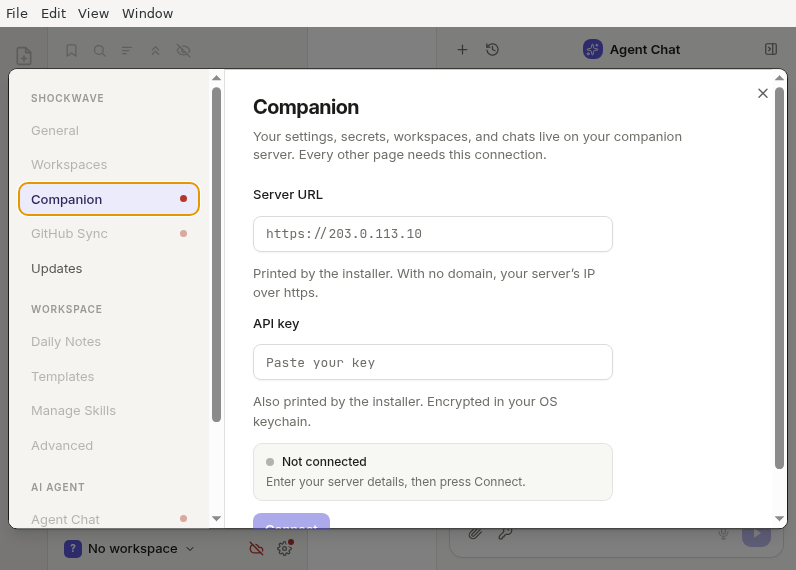796x570 pixels.
Task: Open settings via the gear icon
Action: [x=284, y=548]
